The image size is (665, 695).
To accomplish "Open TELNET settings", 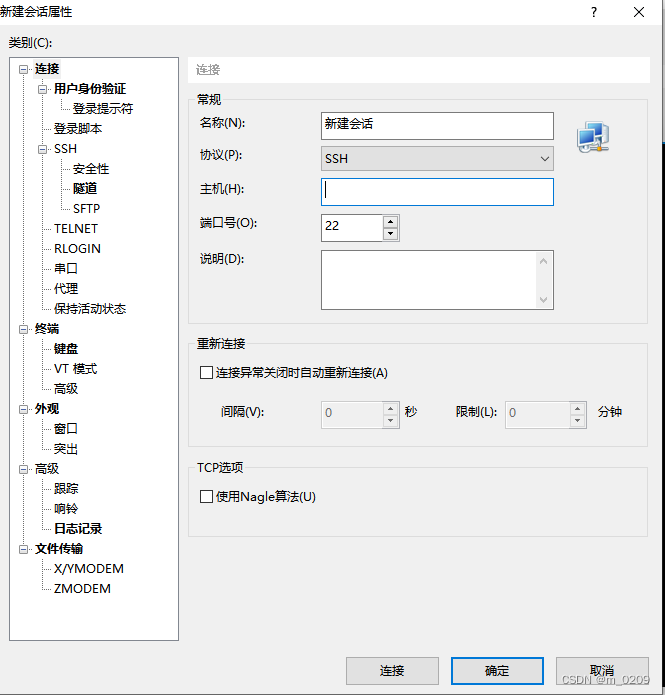I will coord(76,228).
